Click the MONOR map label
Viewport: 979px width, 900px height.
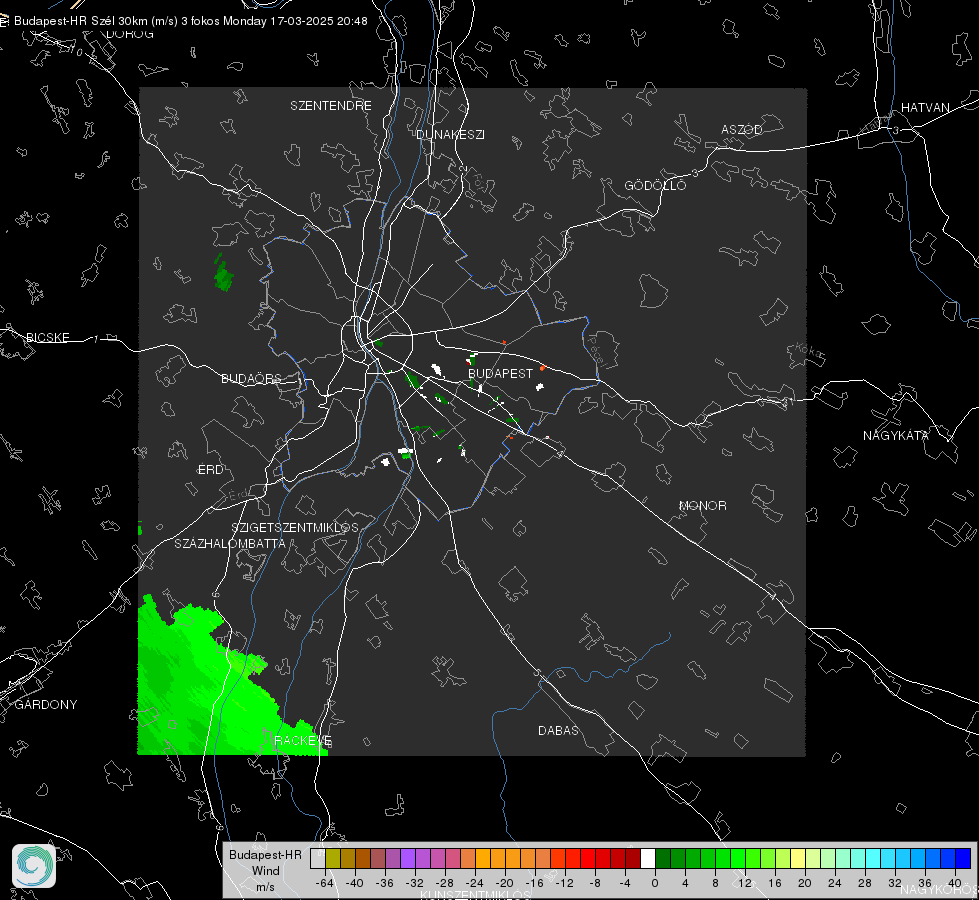pos(702,506)
